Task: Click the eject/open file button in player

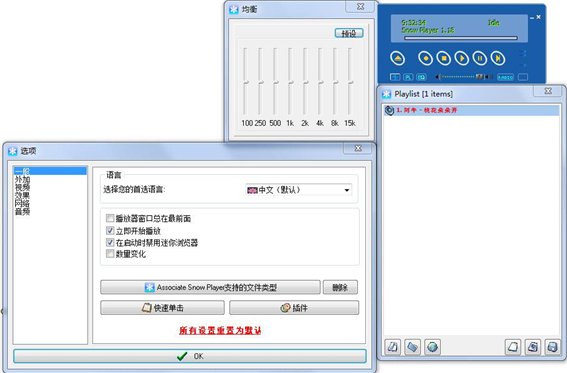Action: point(397,58)
